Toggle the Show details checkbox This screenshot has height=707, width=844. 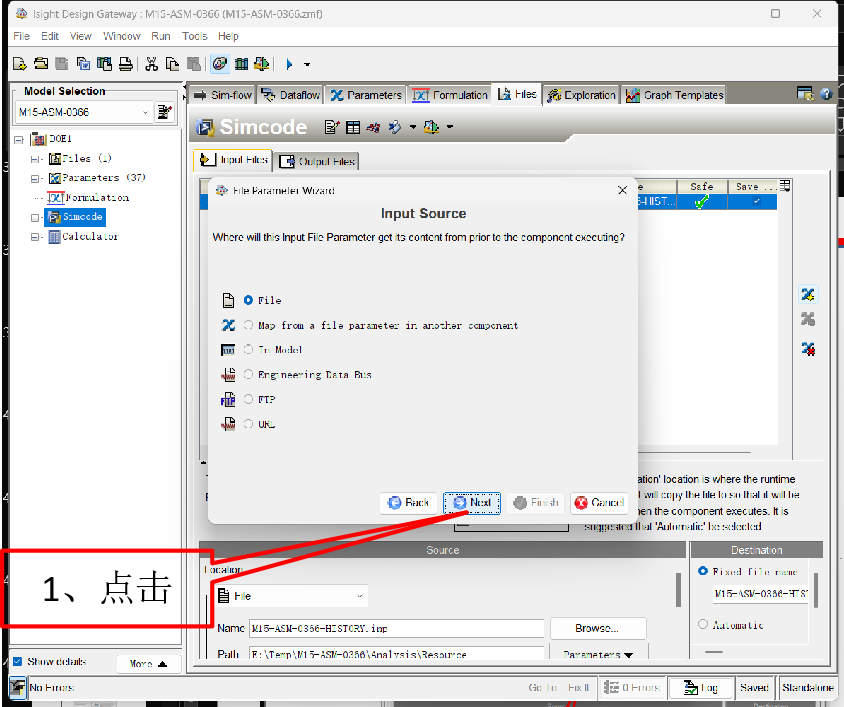pos(17,662)
